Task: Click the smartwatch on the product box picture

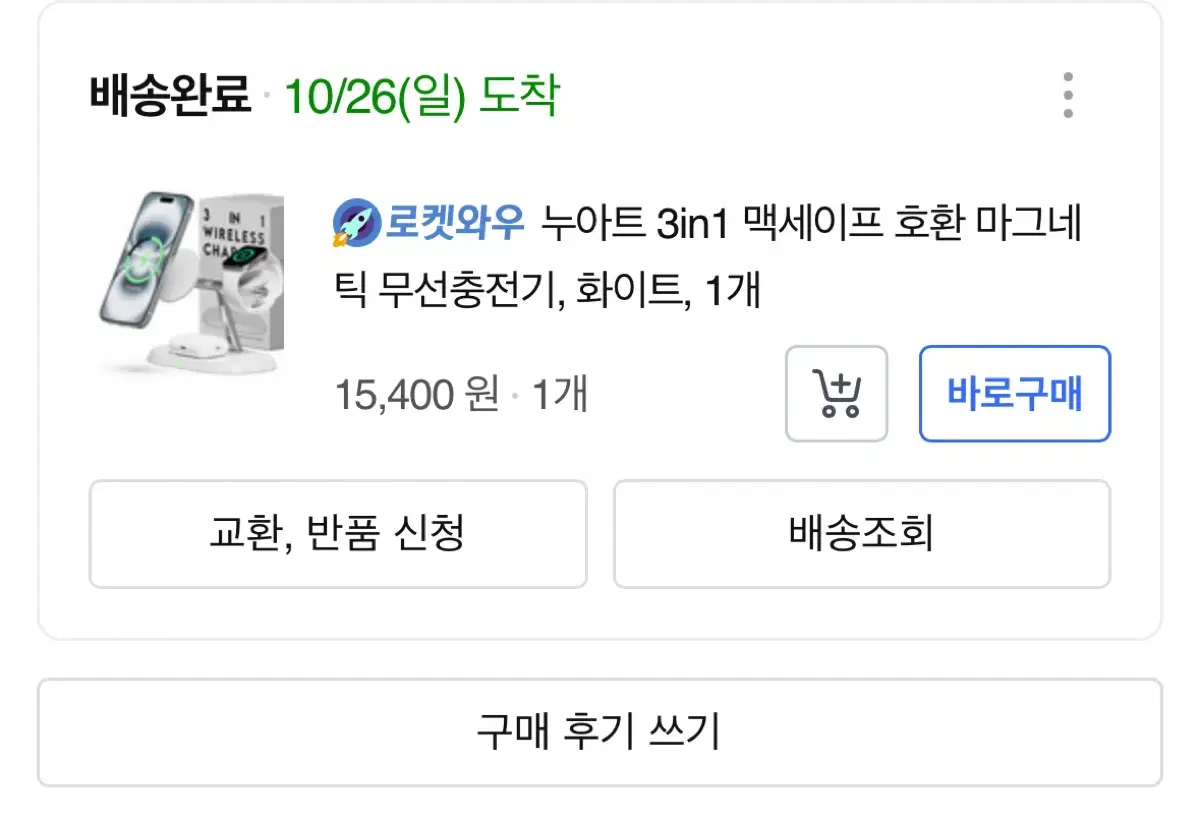Action: tap(243, 260)
